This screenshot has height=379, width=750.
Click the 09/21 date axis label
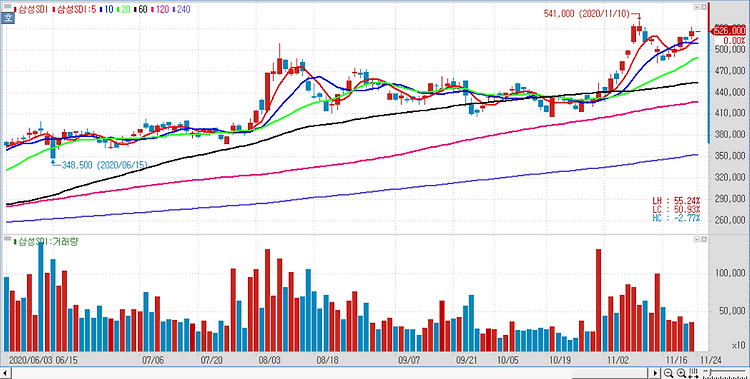click(466, 359)
